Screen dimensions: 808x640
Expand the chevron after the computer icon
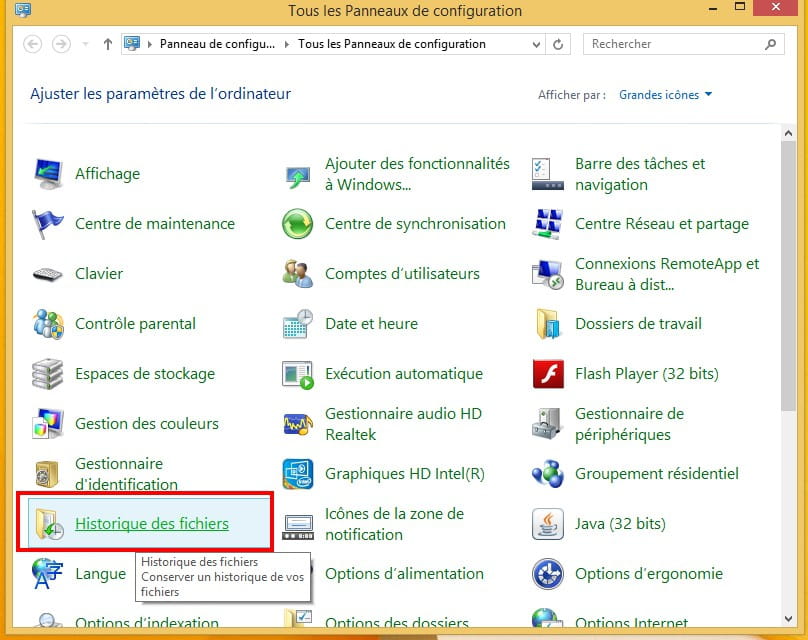pos(150,44)
